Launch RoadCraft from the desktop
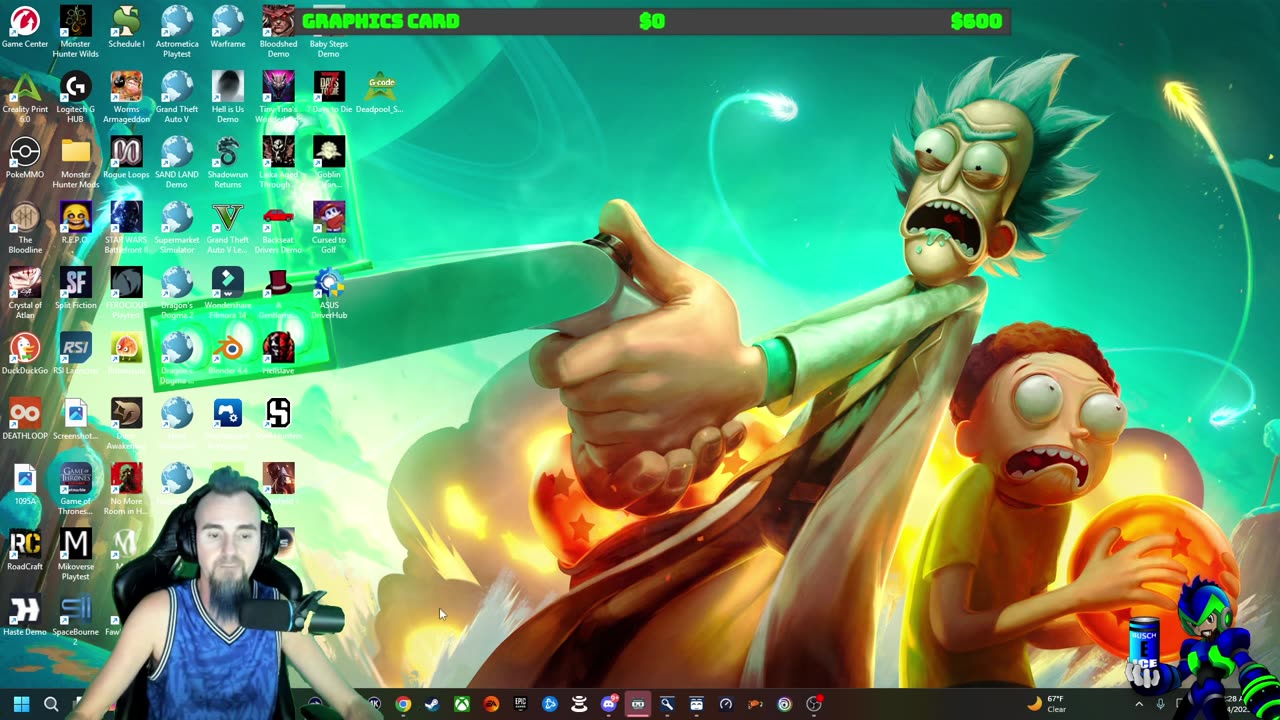 point(25,549)
